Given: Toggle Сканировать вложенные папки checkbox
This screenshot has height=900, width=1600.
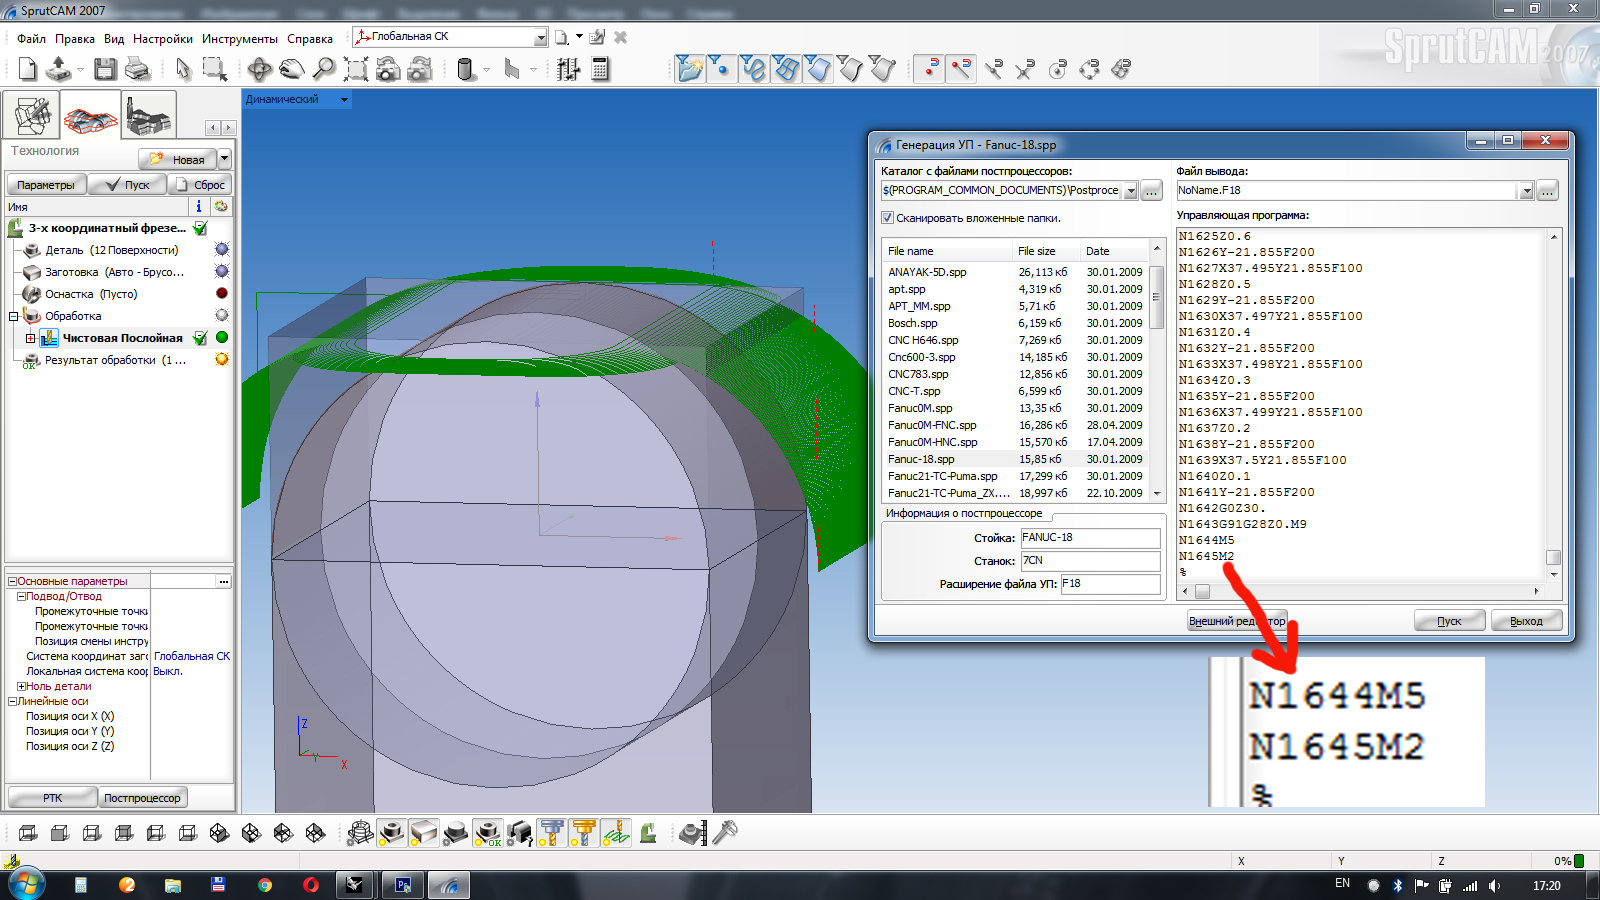Looking at the screenshot, I should 887,218.
